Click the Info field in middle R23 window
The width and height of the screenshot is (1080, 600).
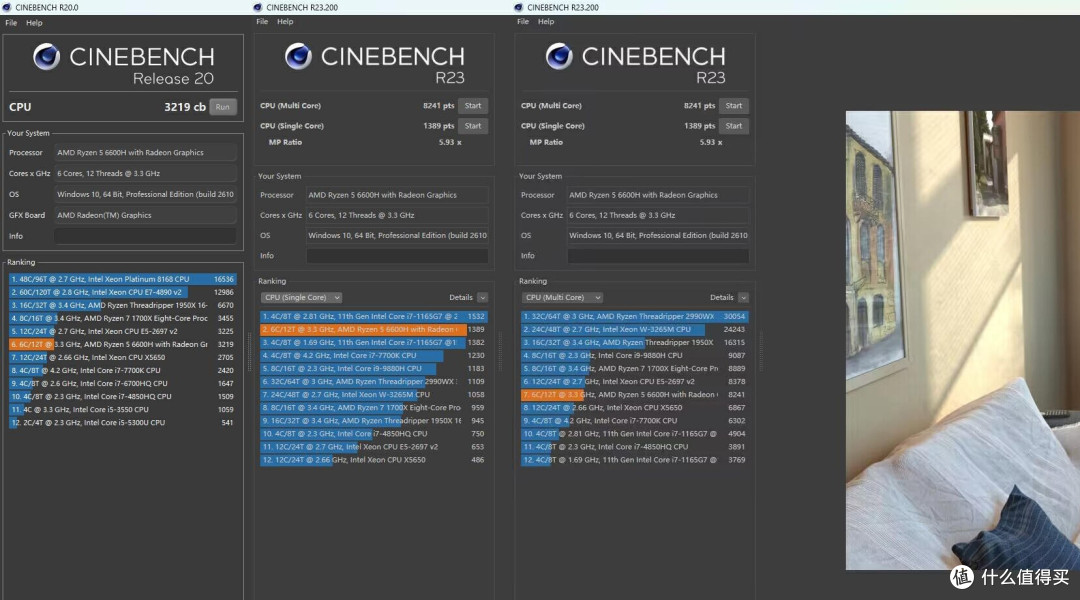pyautogui.click(x=397, y=256)
